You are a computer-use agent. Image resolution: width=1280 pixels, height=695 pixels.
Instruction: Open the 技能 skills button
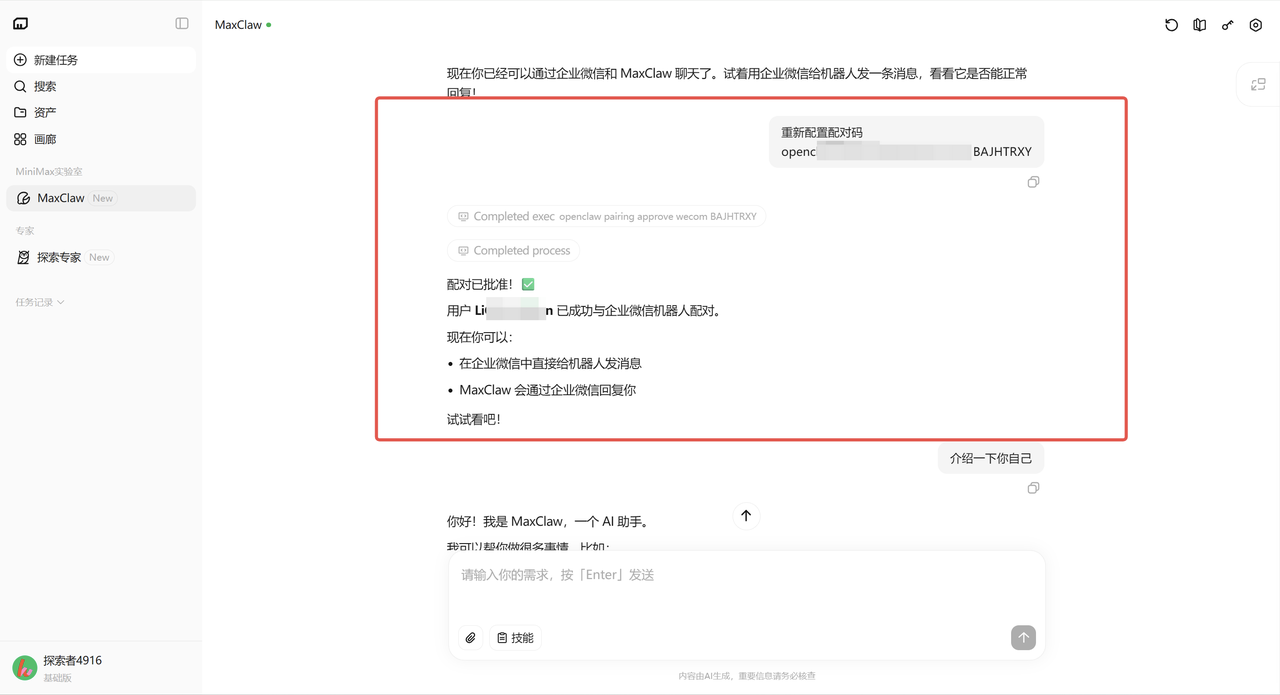click(x=515, y=638)
